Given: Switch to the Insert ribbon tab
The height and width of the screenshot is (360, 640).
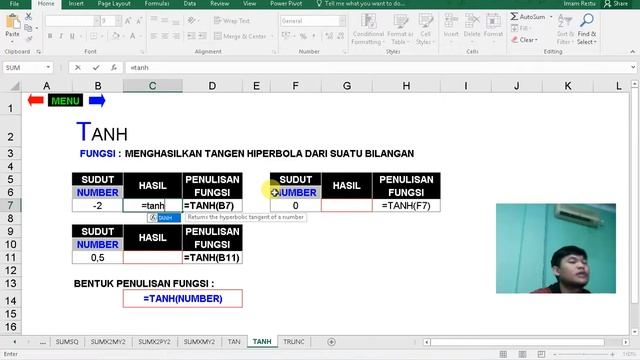Looking at the screenshot, I should click(x=76, y=4).
